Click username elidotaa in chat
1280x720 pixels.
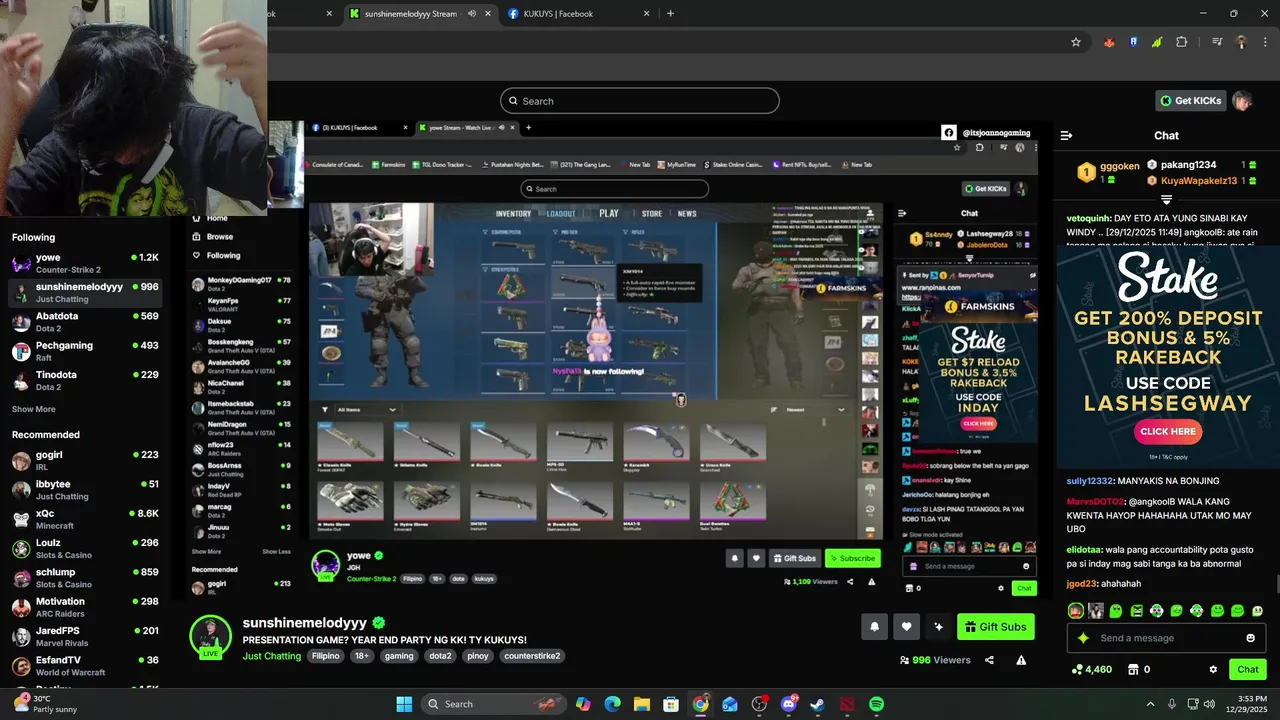1084,549
